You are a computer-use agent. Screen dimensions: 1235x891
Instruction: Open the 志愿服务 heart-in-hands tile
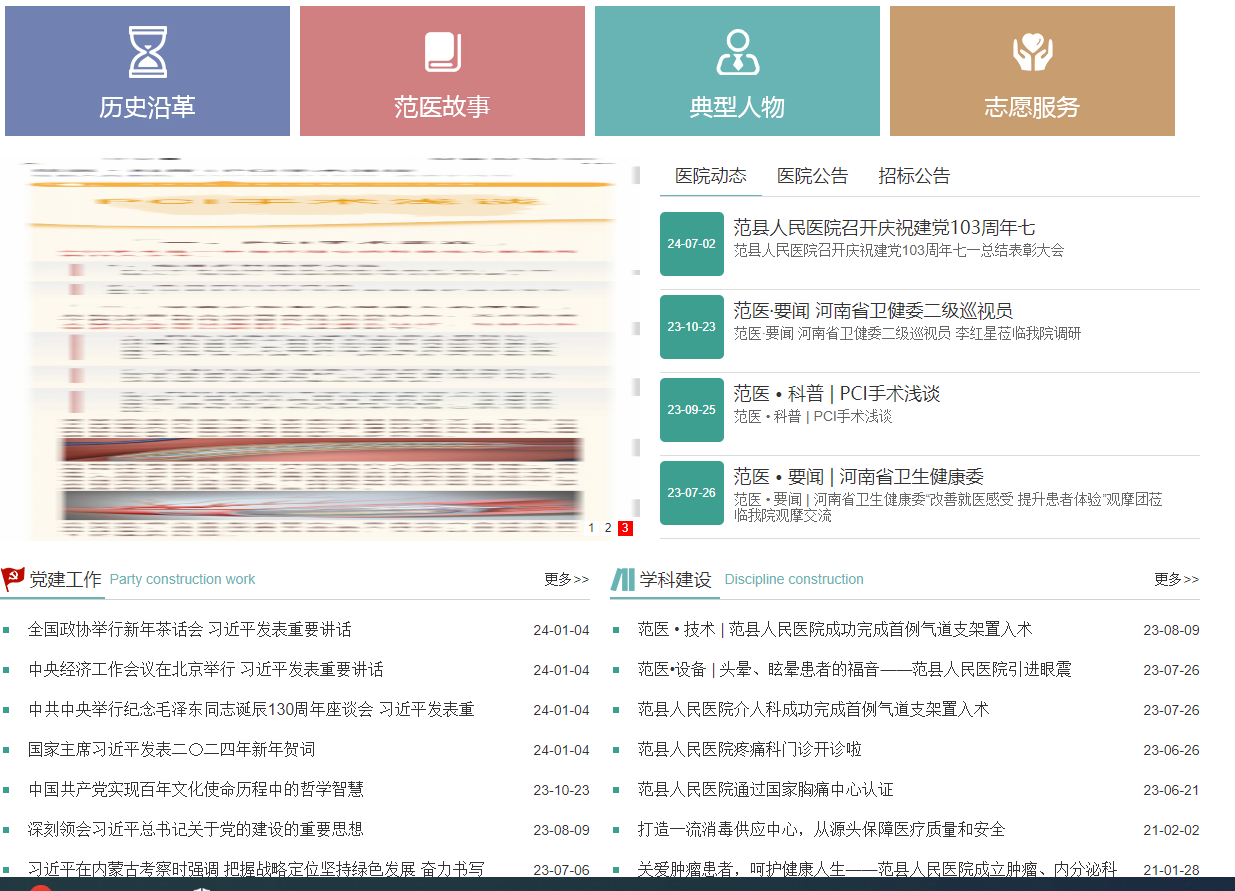(x=1032, y=71)
